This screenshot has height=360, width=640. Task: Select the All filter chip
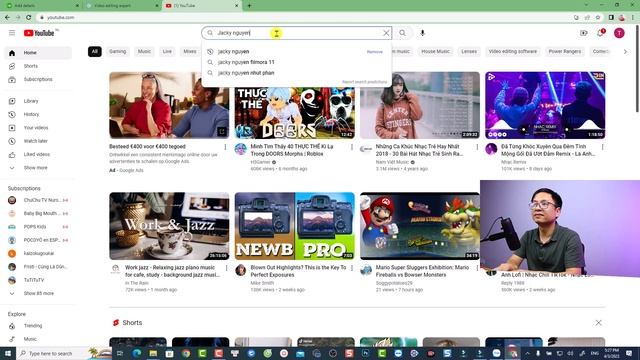[95, 51]
